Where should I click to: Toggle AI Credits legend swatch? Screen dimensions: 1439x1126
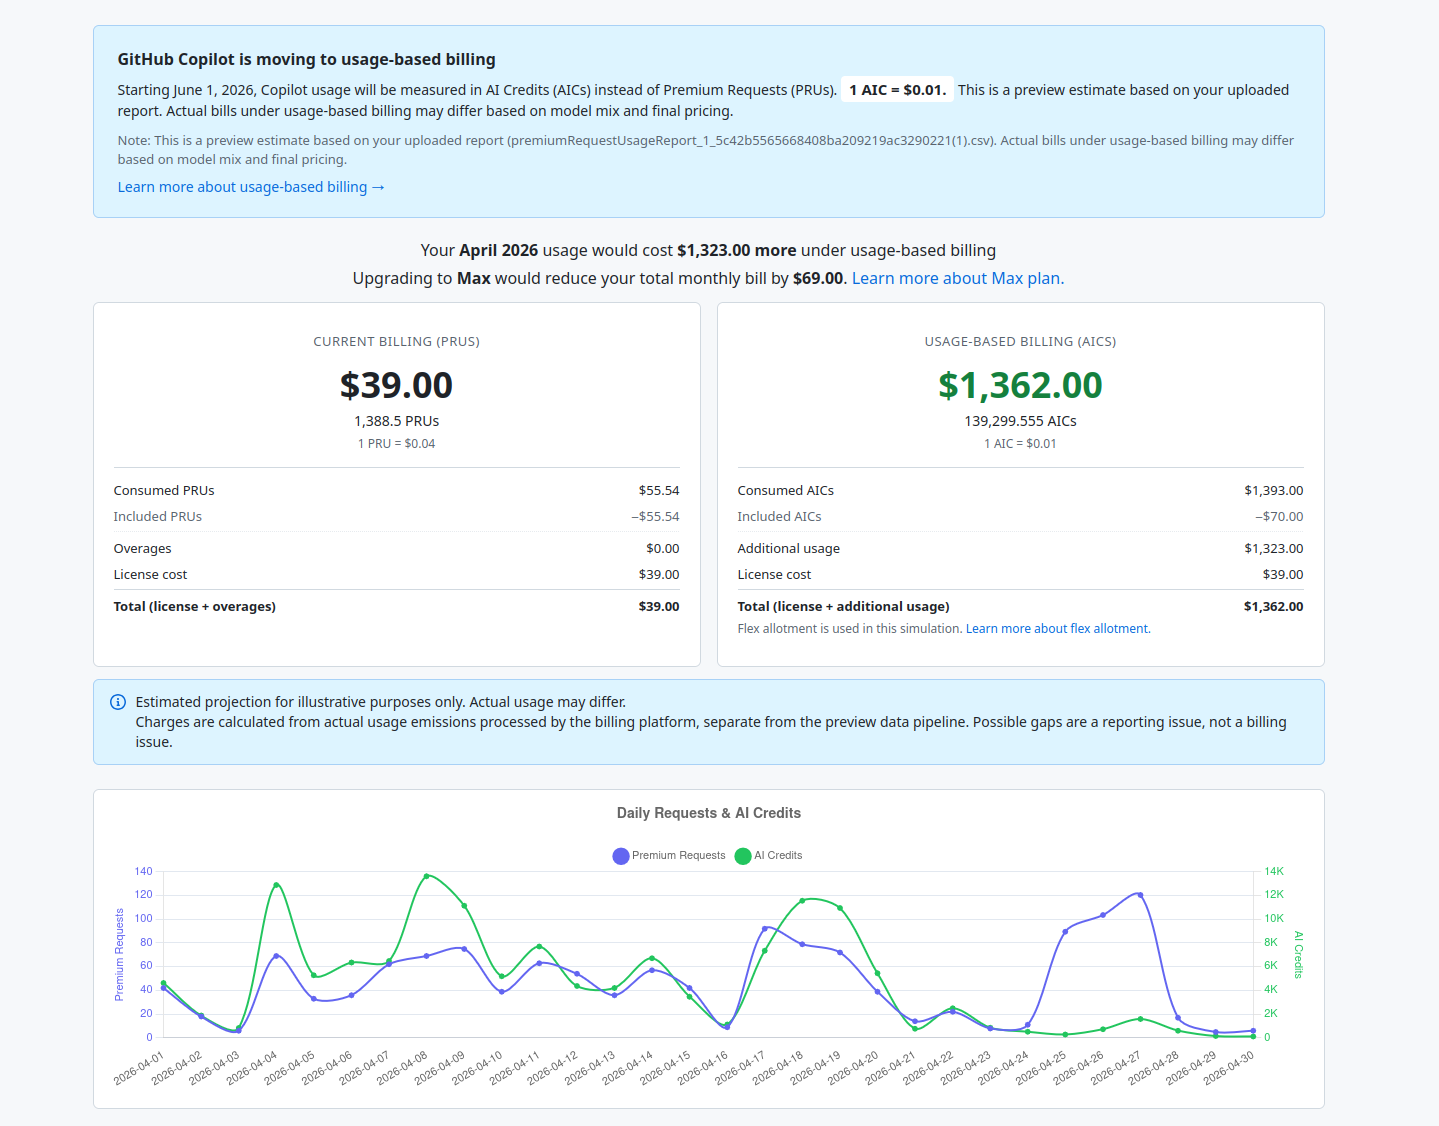click(743, 856)
